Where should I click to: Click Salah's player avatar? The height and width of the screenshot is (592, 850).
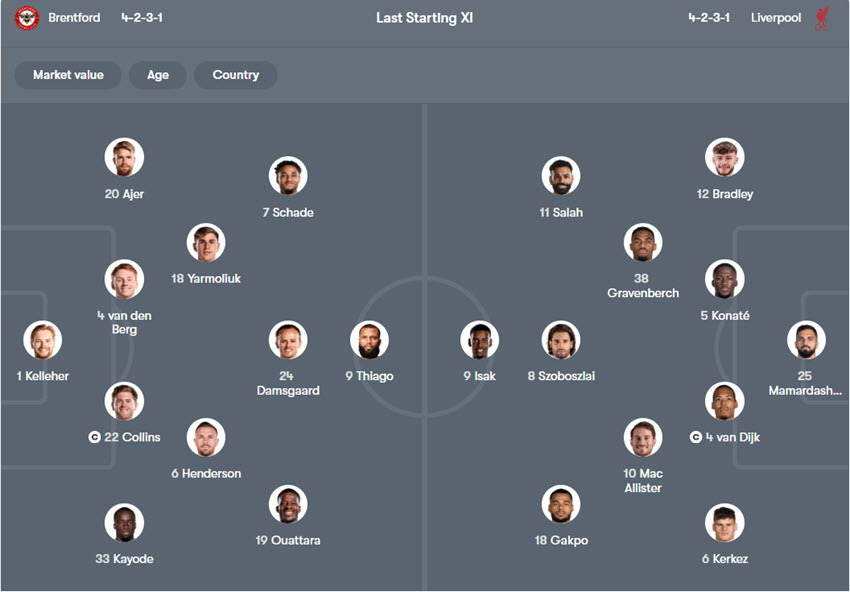pos(561,176)
